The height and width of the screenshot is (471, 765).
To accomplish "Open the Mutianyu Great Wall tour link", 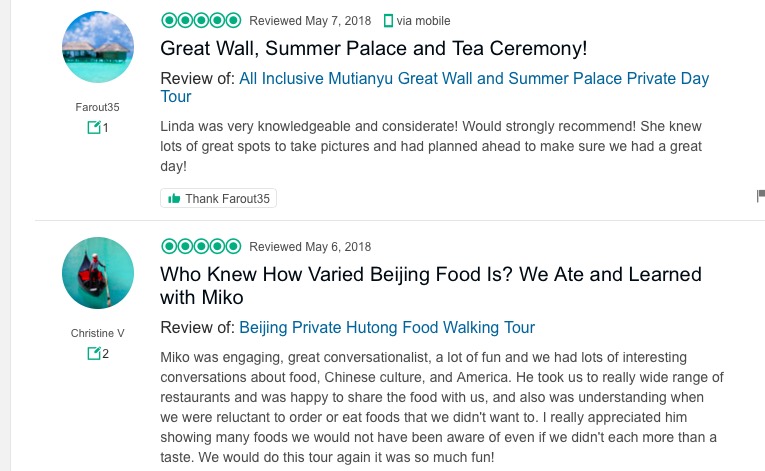I will (x=434, y=88).
